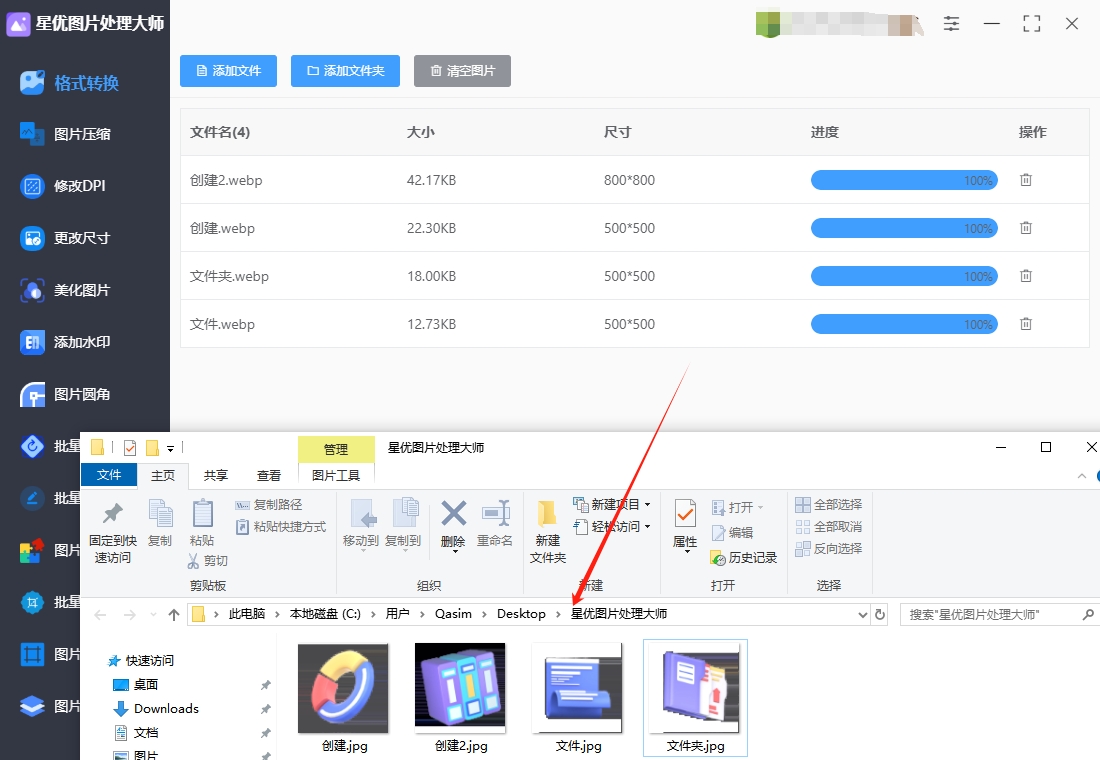Screen dimensions: 1100x760
Task: Delete the 创建2.webp row with trash icon
Action: coord(1026,180)
